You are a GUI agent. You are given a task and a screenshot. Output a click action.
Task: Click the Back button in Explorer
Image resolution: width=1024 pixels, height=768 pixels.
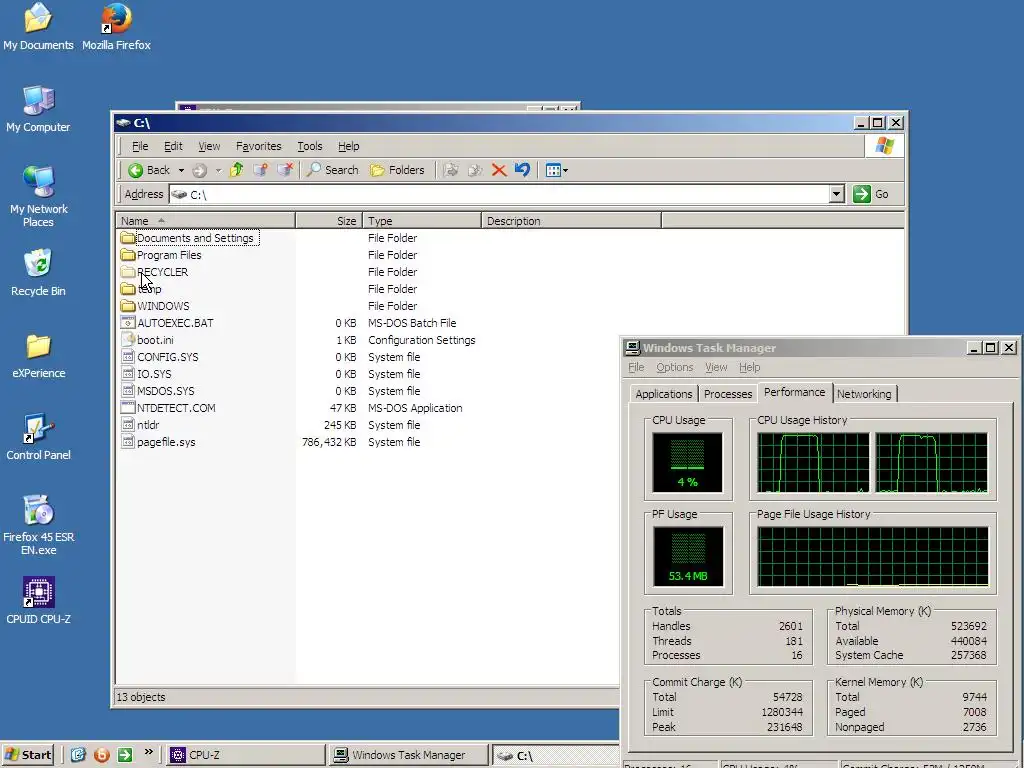pos(149,170)
